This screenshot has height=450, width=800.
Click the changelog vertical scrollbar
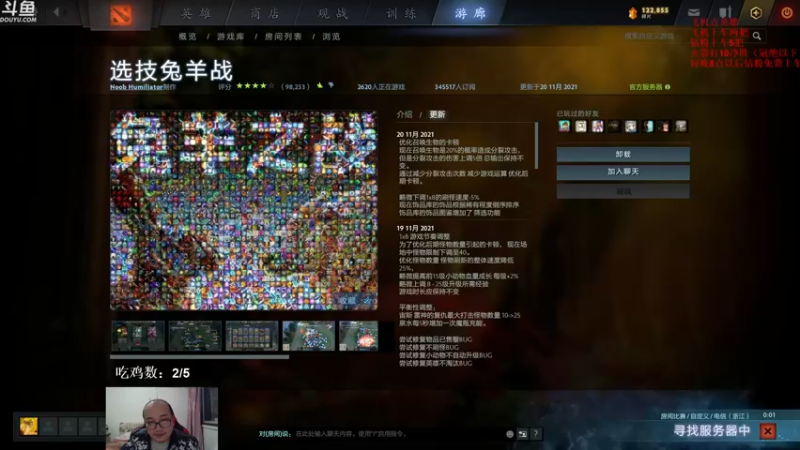coord(536,145)
